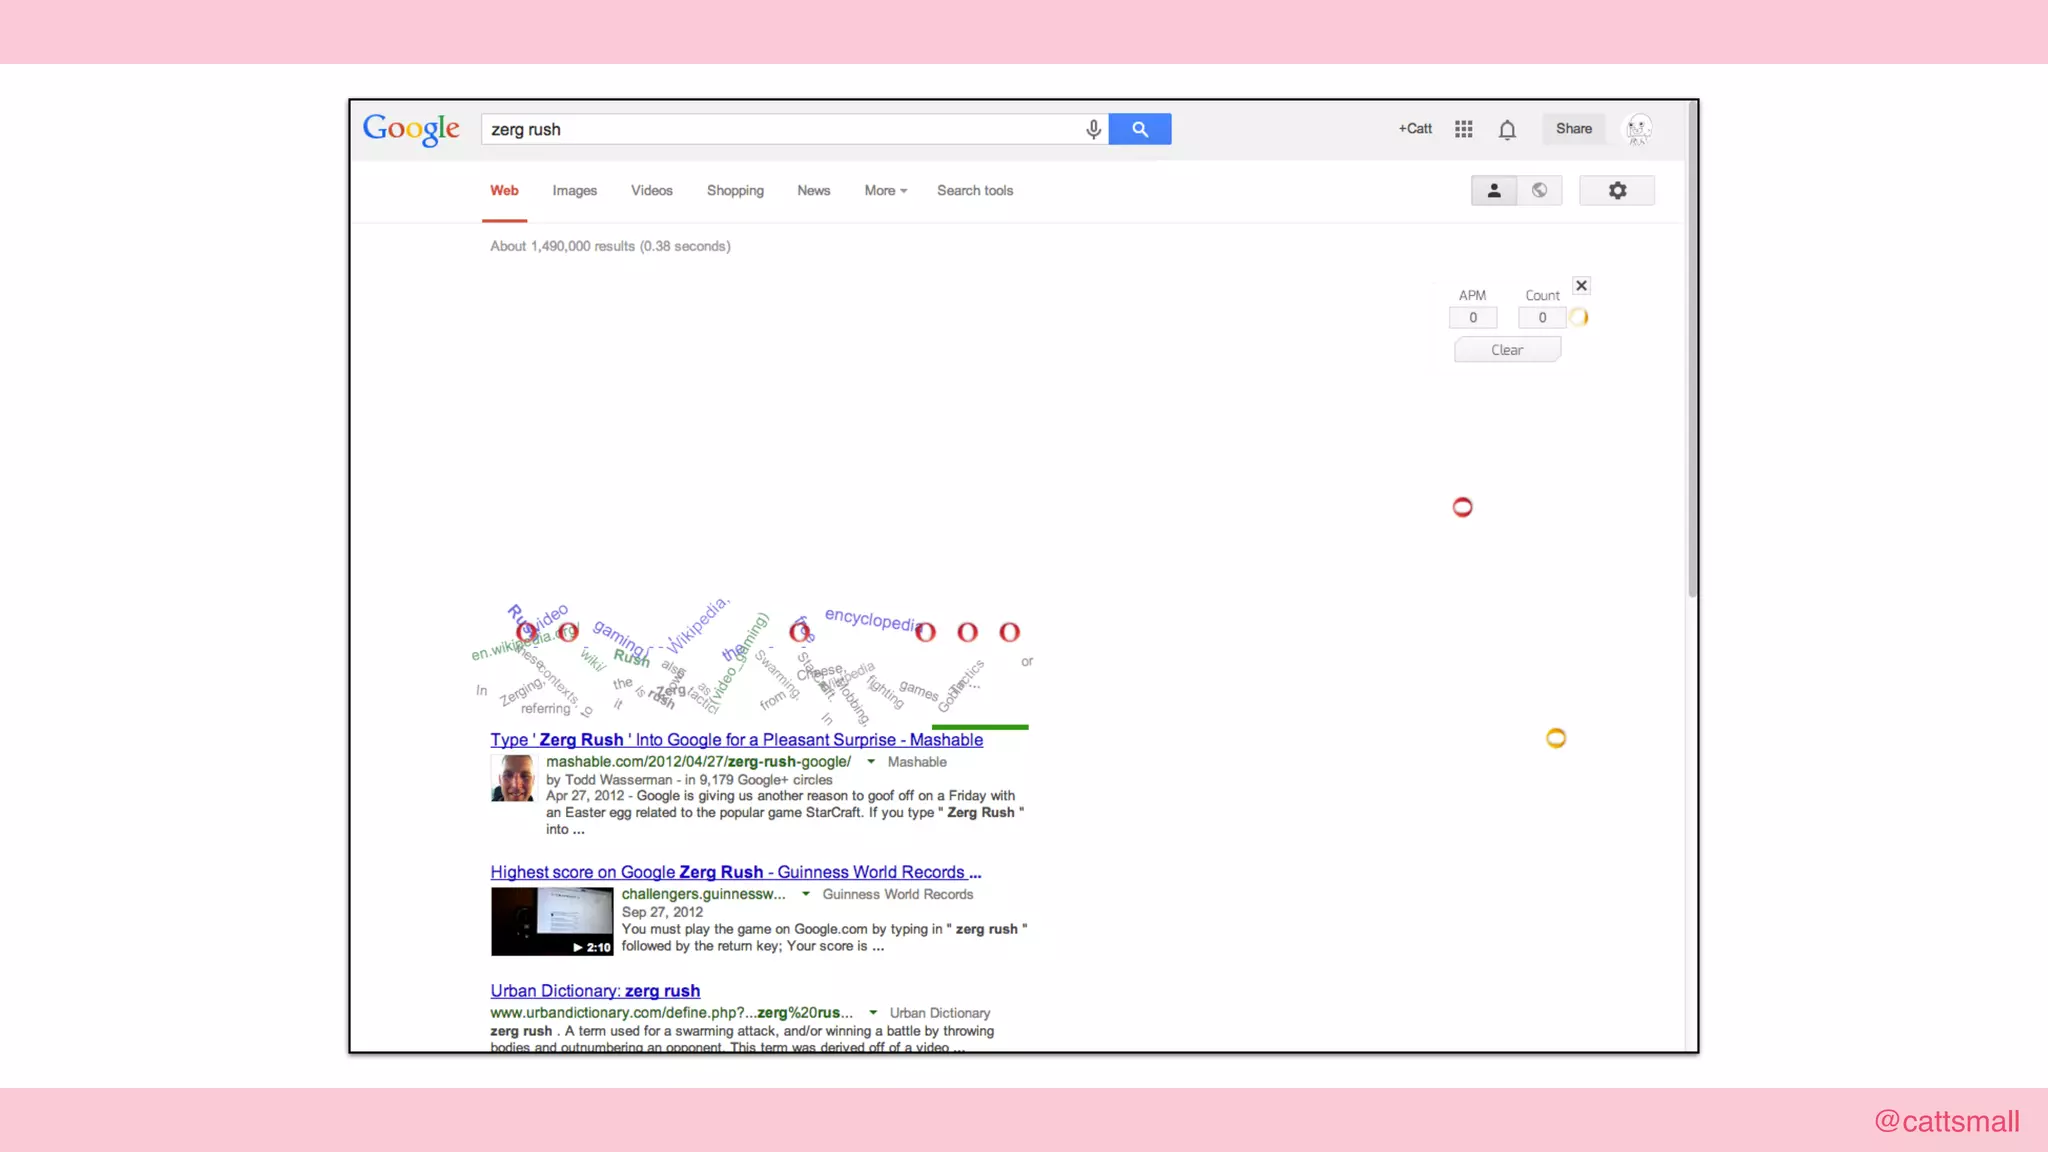
Task: Switch to the News tab
Action: 813,191
